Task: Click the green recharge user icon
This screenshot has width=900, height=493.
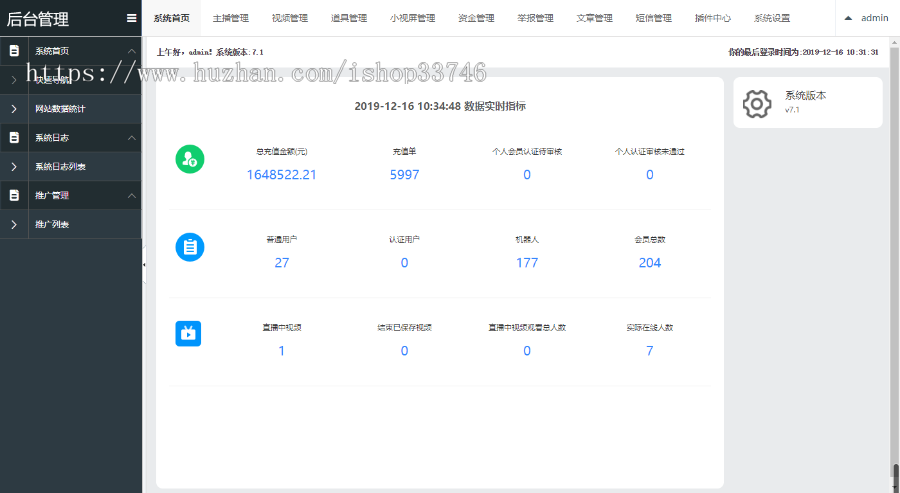Action: click(190, 160)
